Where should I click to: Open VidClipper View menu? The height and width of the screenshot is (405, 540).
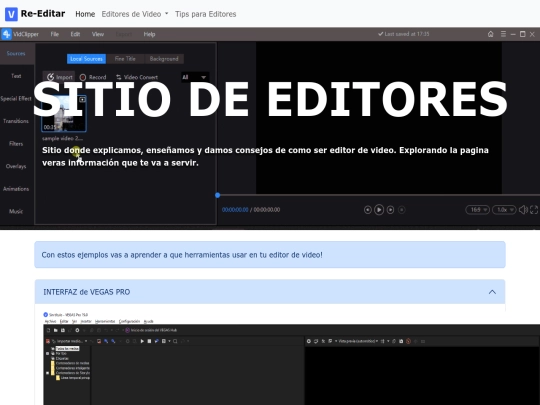(98, 34)
